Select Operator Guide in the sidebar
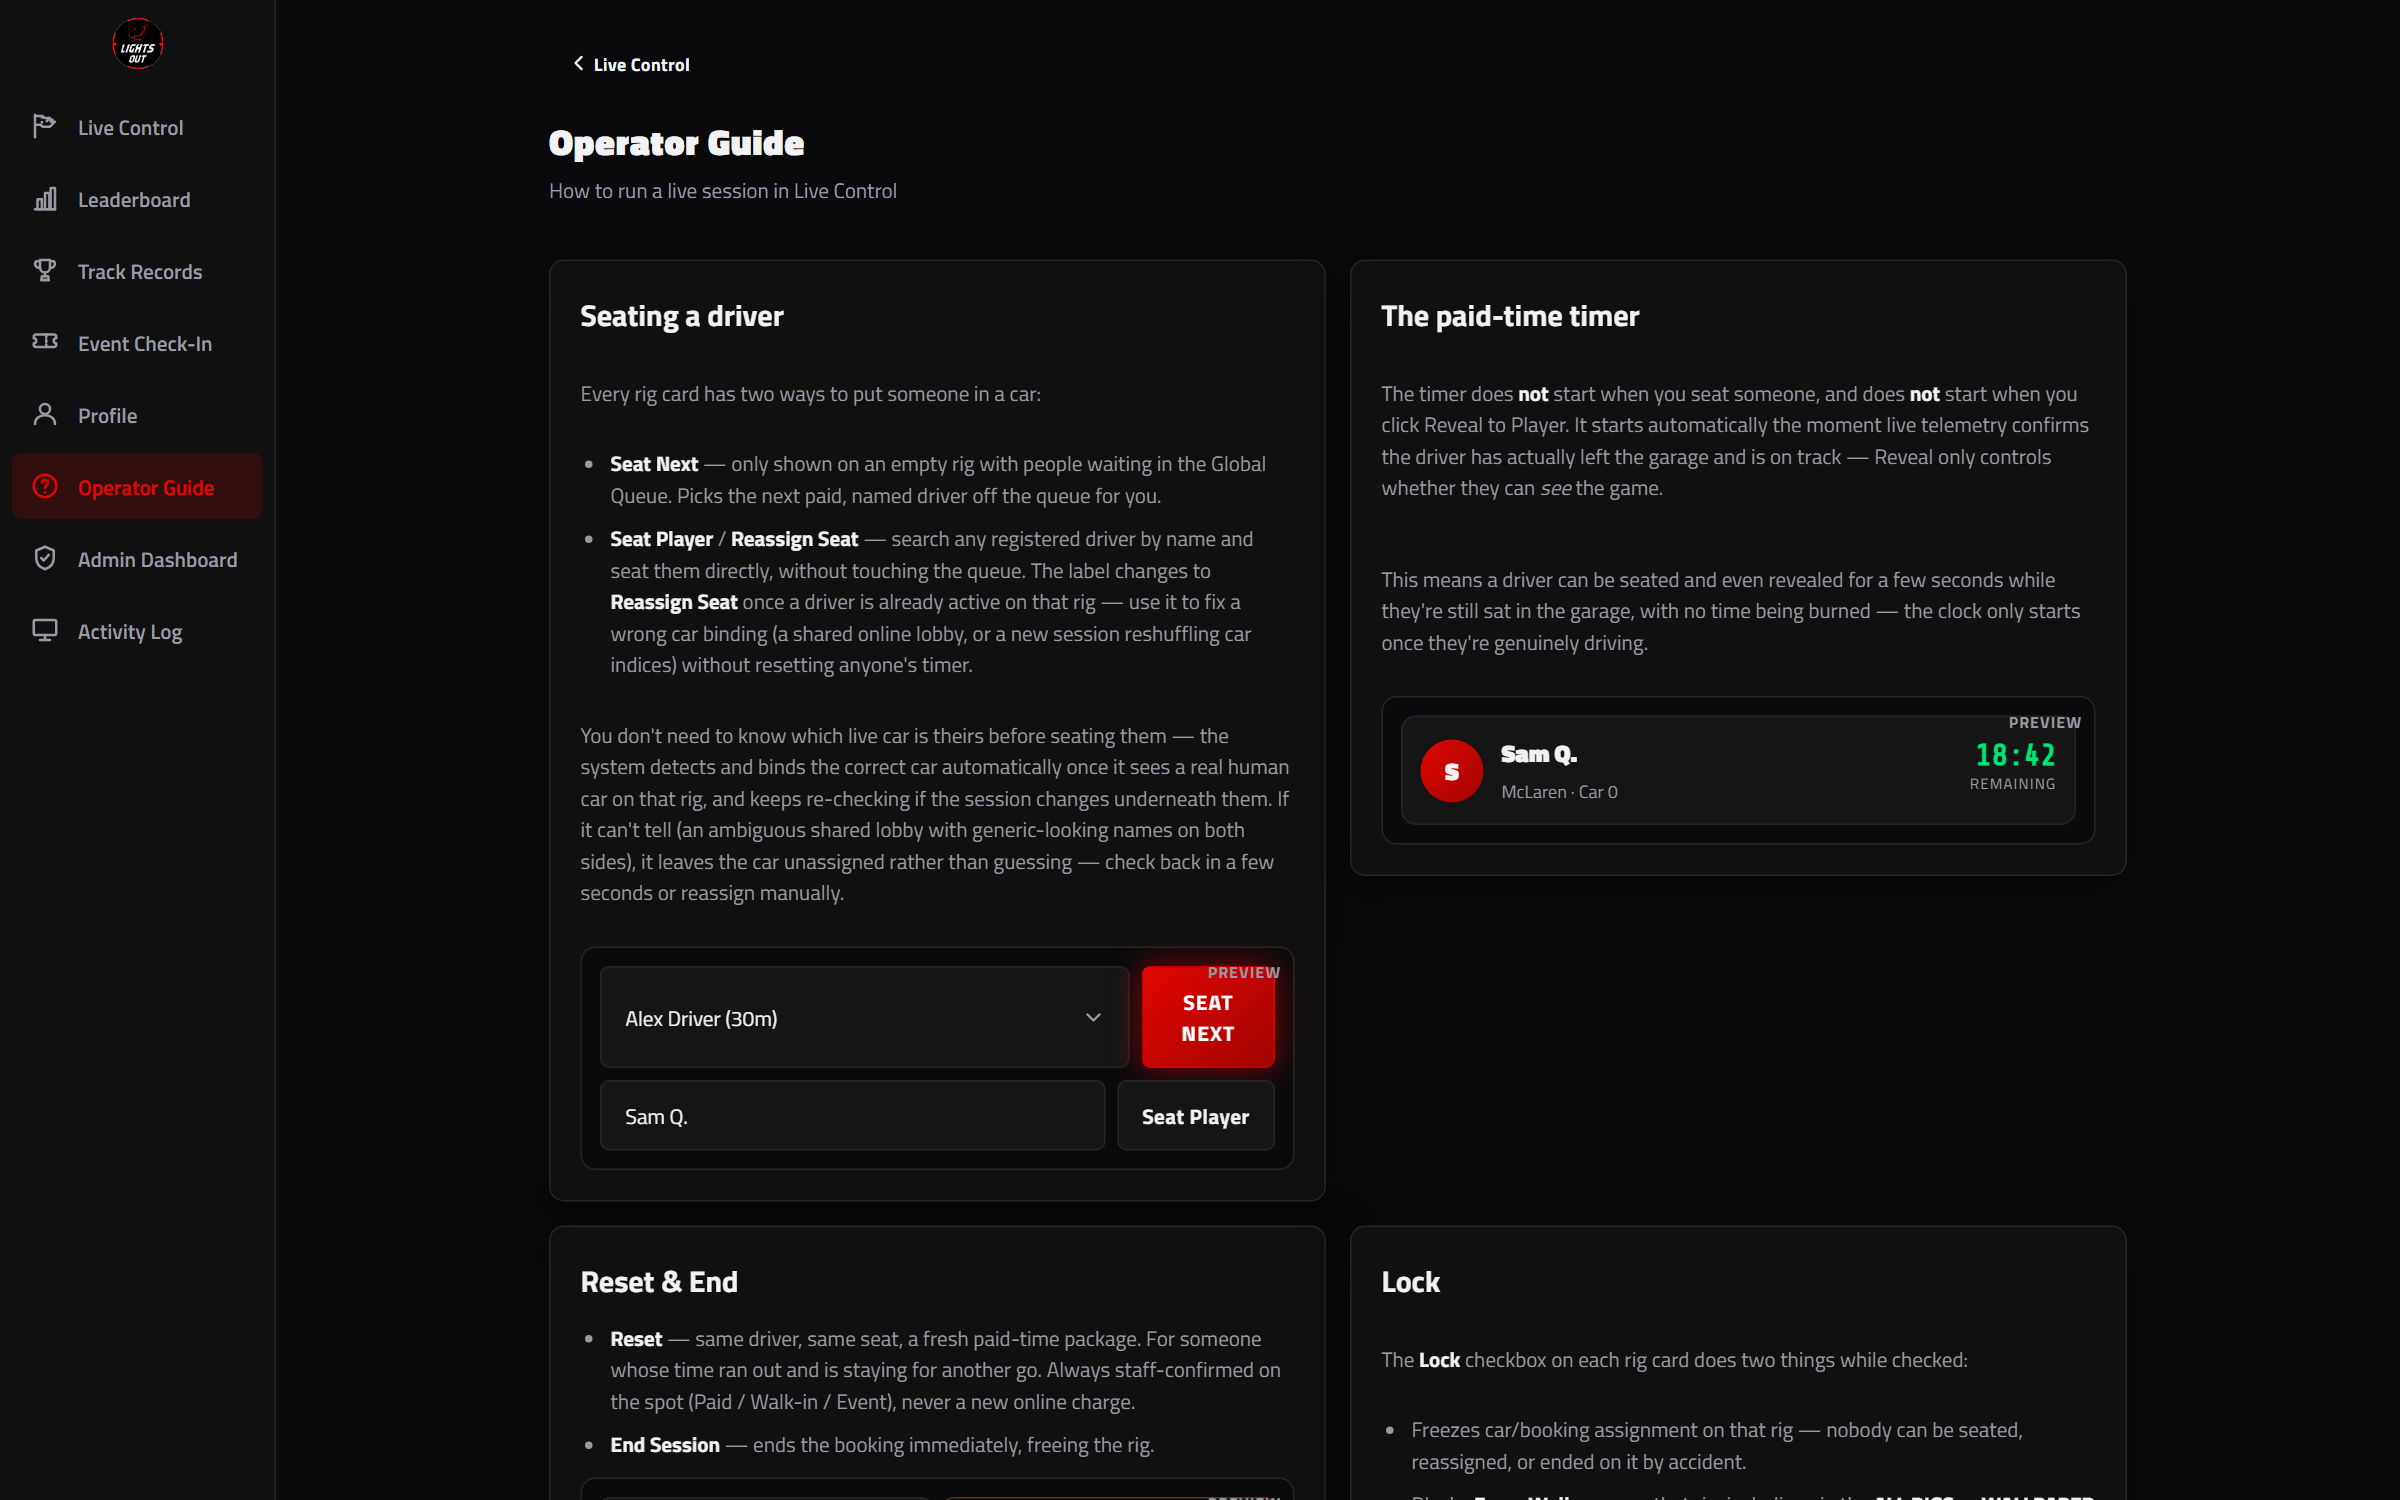2400x1500 pixels. click(137, 487)
